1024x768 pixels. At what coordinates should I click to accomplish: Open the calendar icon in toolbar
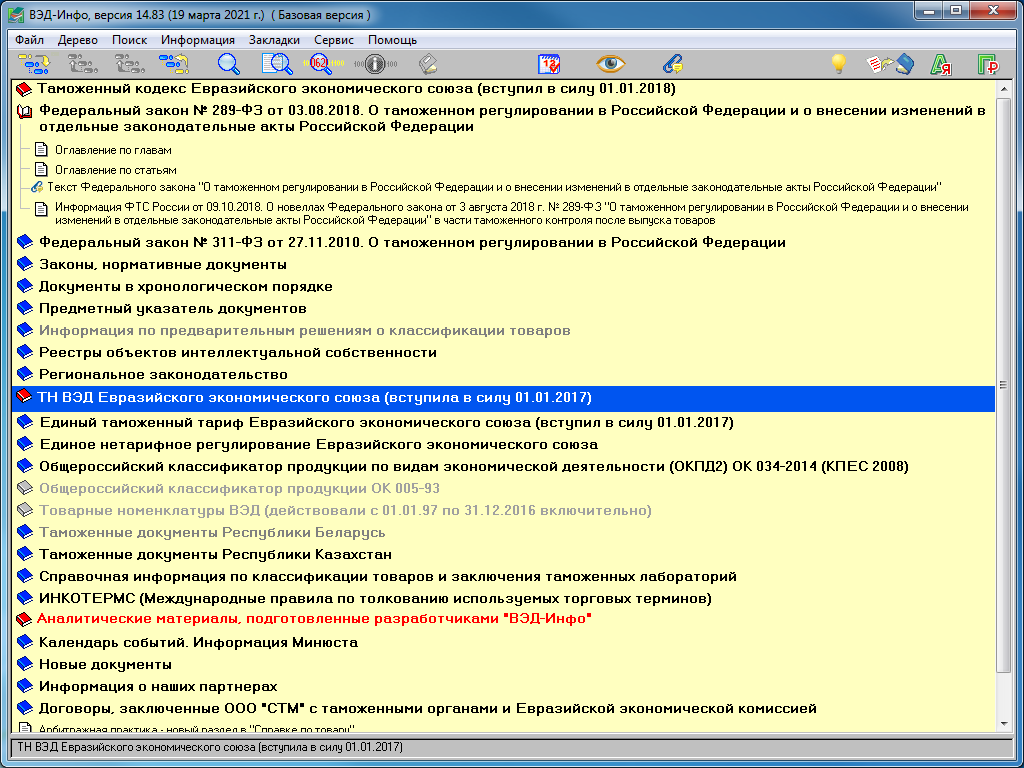(550, 64)
